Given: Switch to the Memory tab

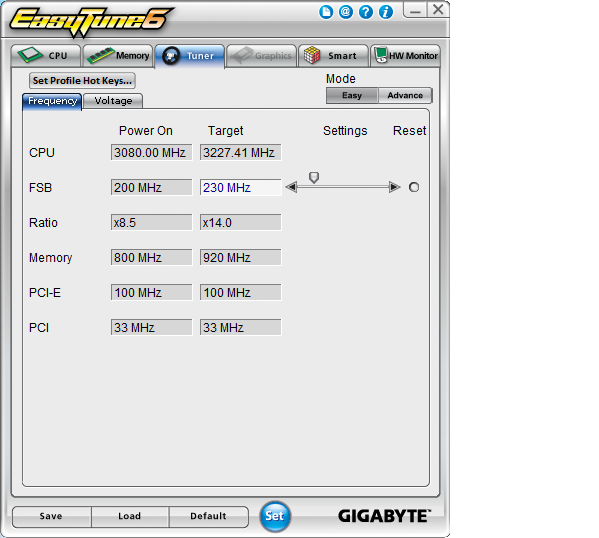Looking at the screenshot, I should (118, 56).
